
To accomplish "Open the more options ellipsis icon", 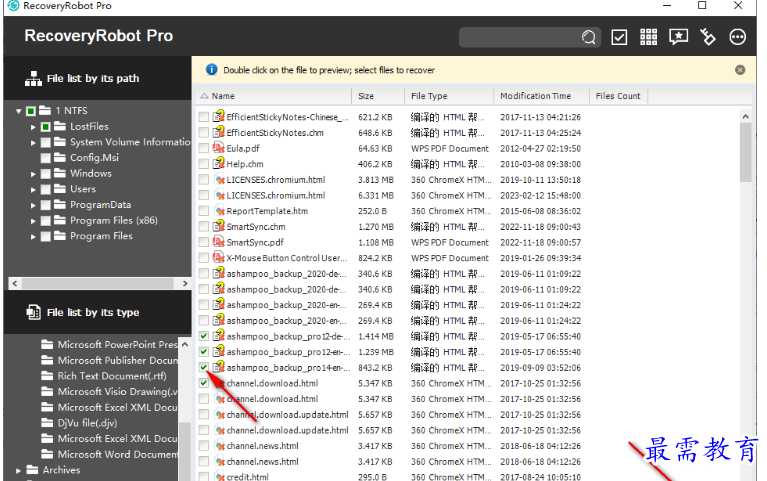I will [738, 37].
